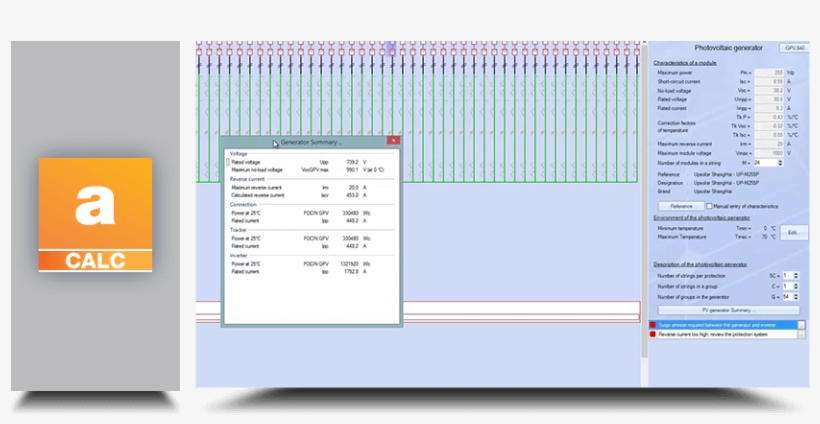Image resolution: width=820 pixels, height=424 pixels.
Task: Adjust Number of strings per protection stepper
Action: pyautogui.click(x=796, y=276)
